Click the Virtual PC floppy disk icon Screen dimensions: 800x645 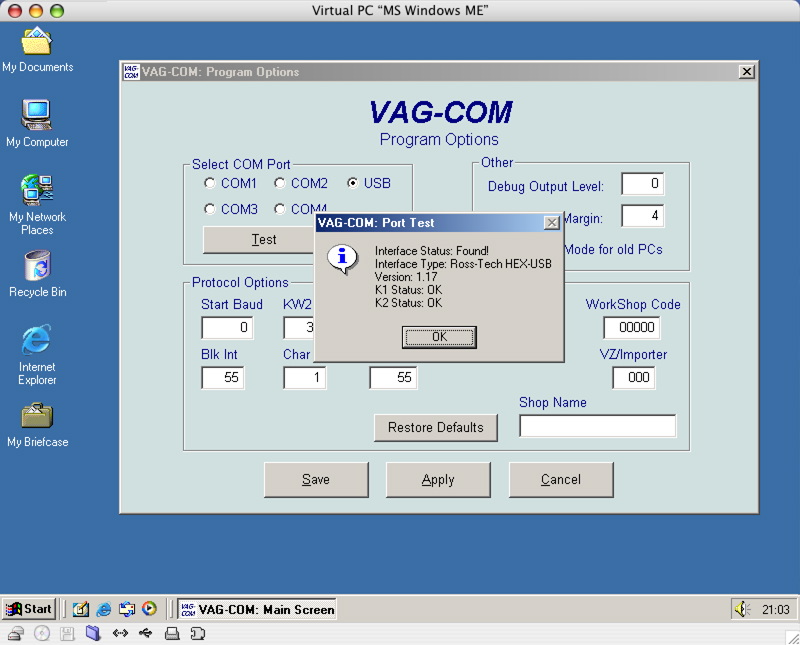67,634
